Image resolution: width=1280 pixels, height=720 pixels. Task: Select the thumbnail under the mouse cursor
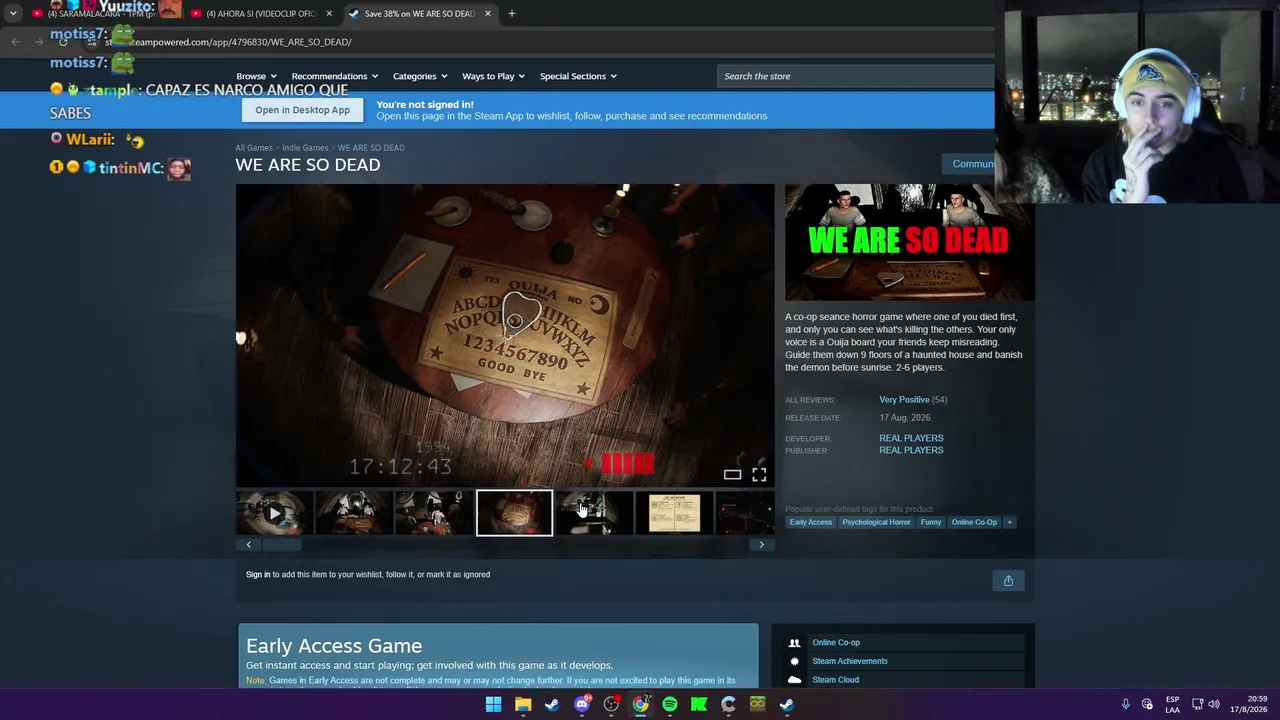point(594,513)
